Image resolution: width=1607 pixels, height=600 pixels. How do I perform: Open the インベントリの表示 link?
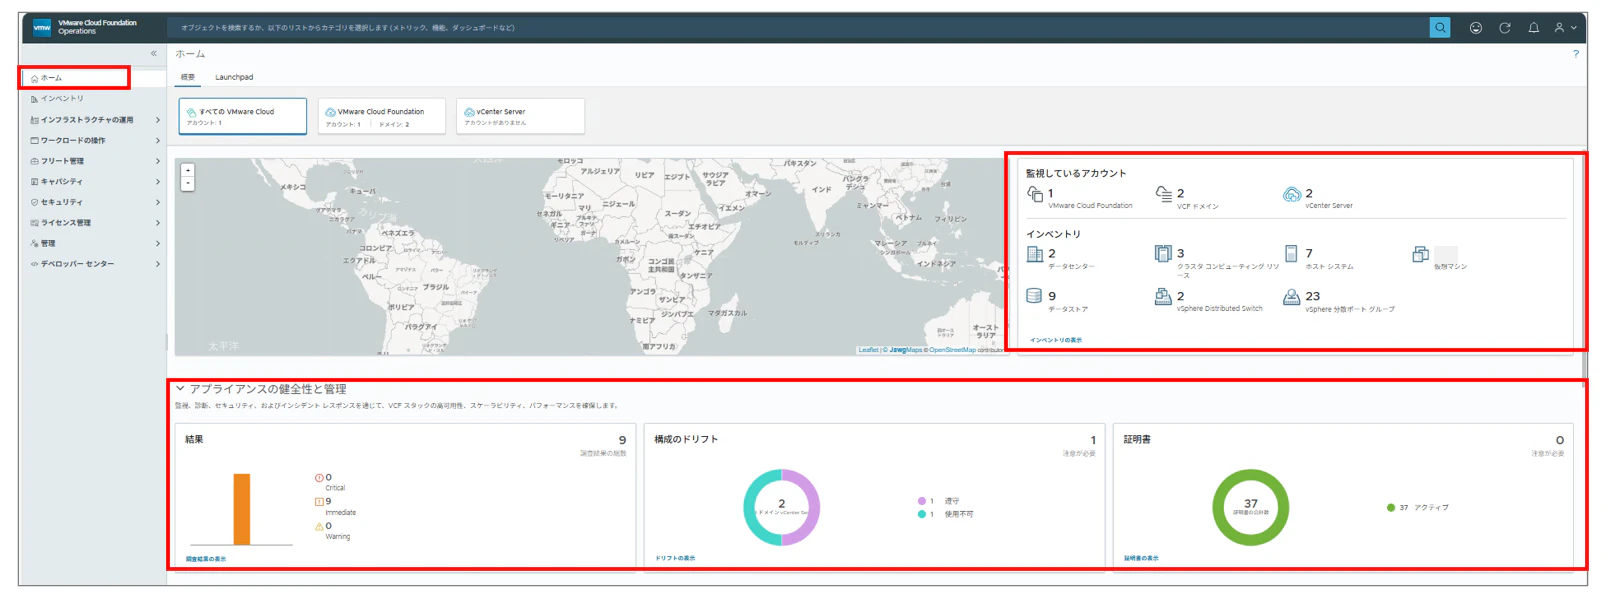[1056, 340]
